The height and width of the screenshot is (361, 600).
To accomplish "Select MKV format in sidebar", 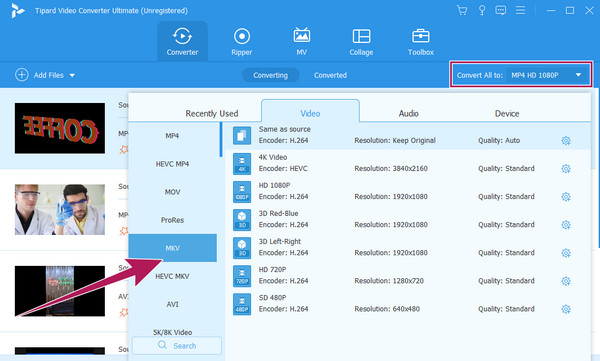I will 172,248.
